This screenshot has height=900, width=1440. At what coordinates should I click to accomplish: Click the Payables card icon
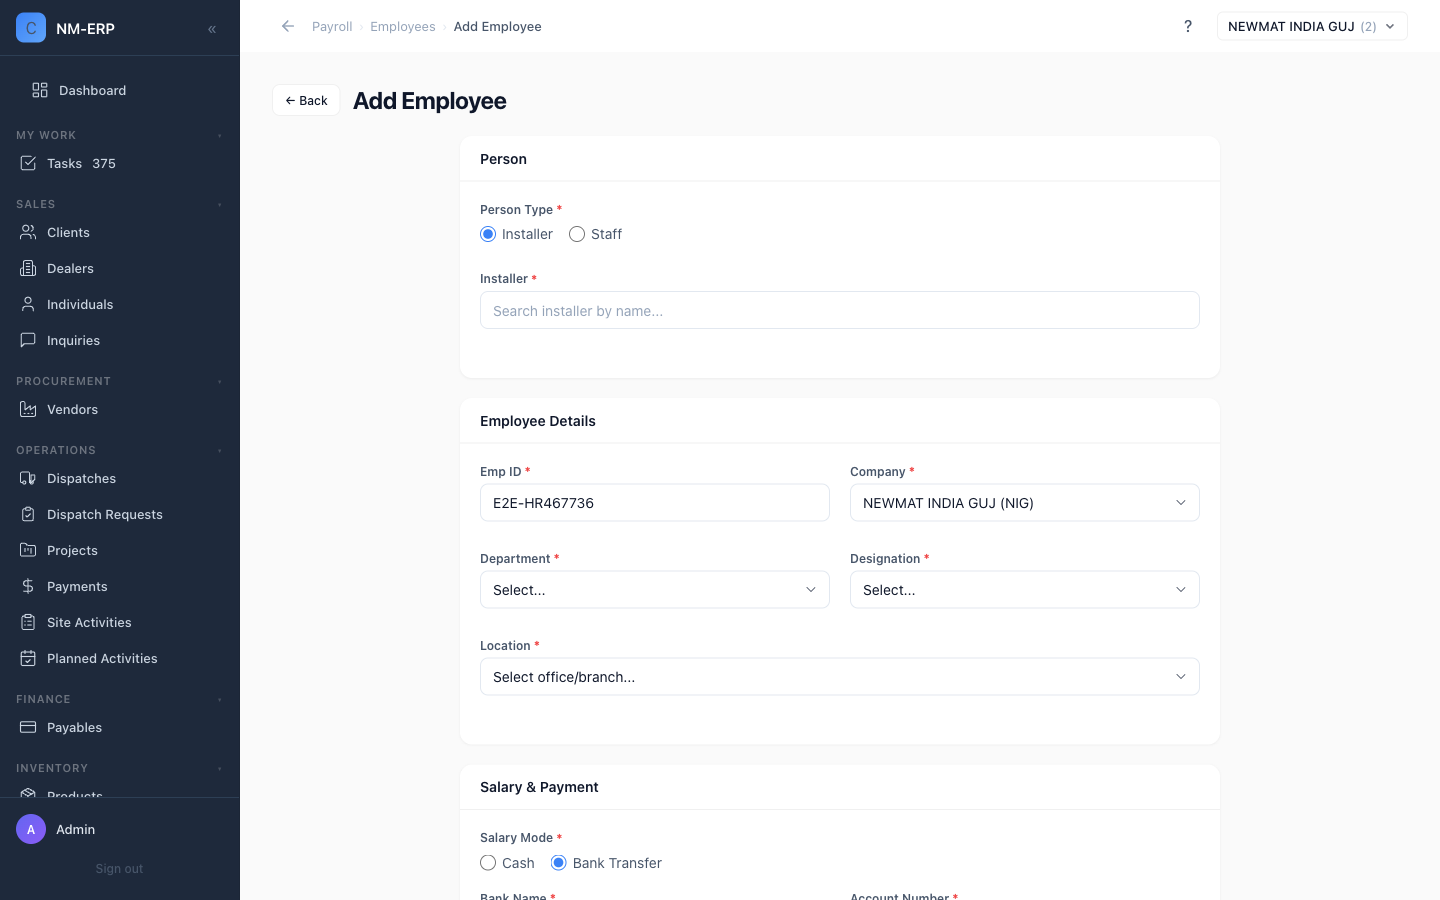[x=28, y=727]
